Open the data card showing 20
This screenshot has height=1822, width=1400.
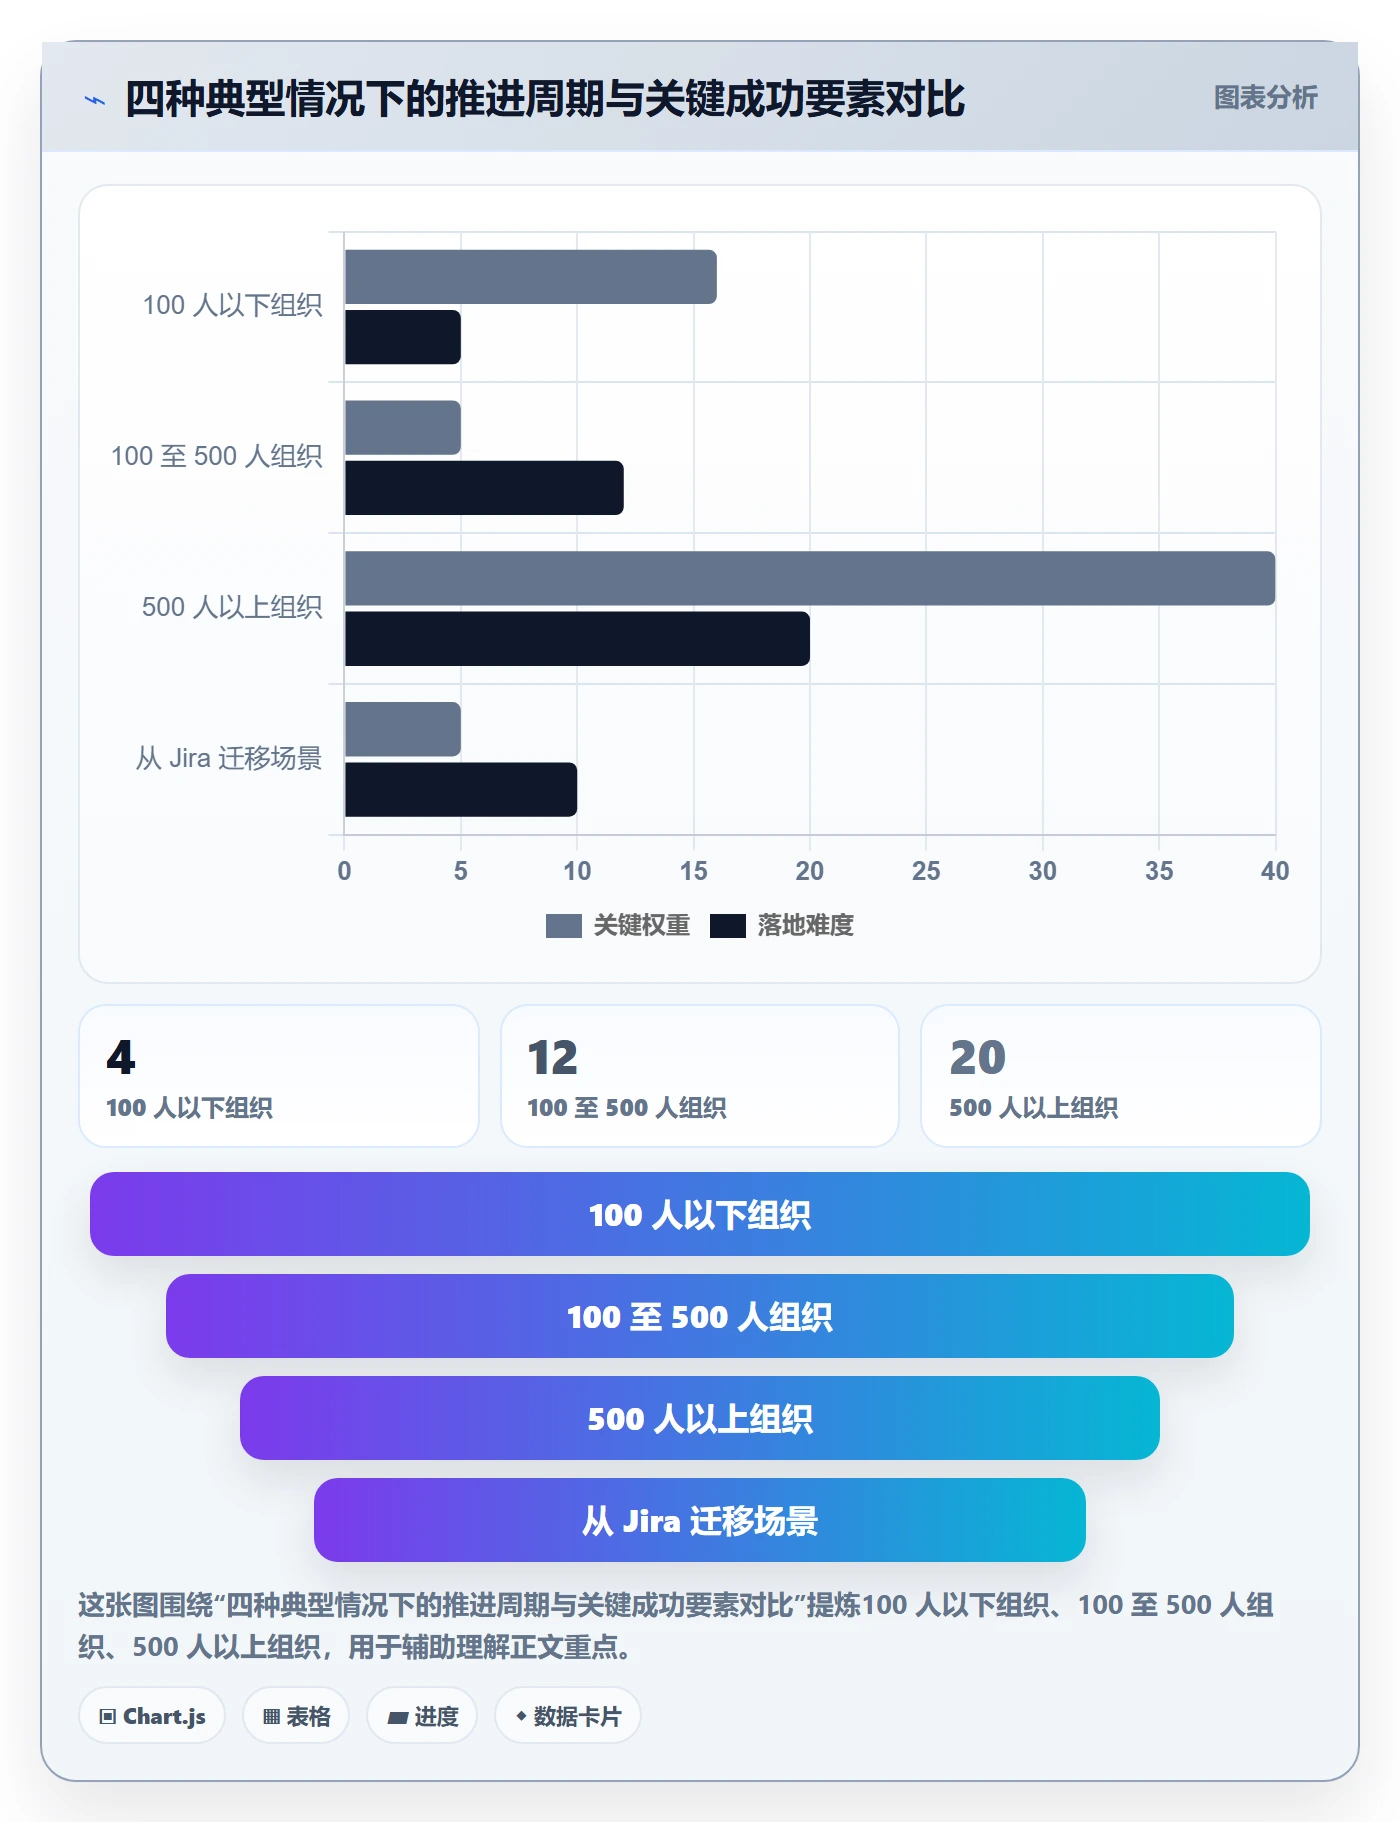pyautogui.click(x=1121, y=1076)
